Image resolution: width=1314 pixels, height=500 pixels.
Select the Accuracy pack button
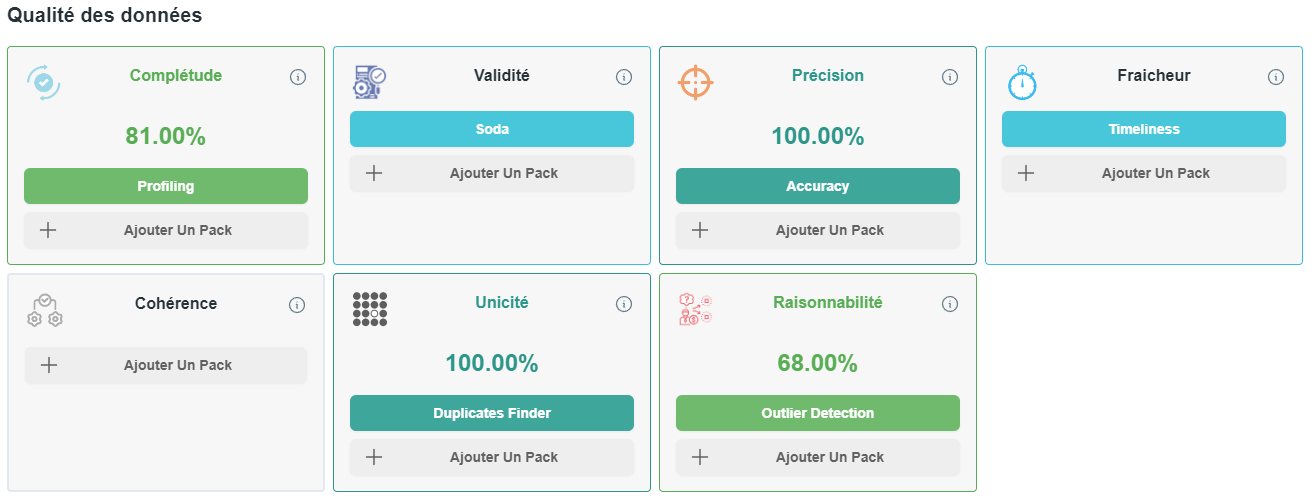(818, 186)
